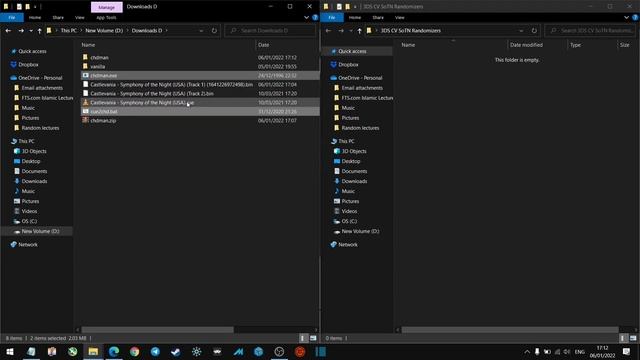
Task: Open Home tab in Downloads D window
Action: pos(35,18)
